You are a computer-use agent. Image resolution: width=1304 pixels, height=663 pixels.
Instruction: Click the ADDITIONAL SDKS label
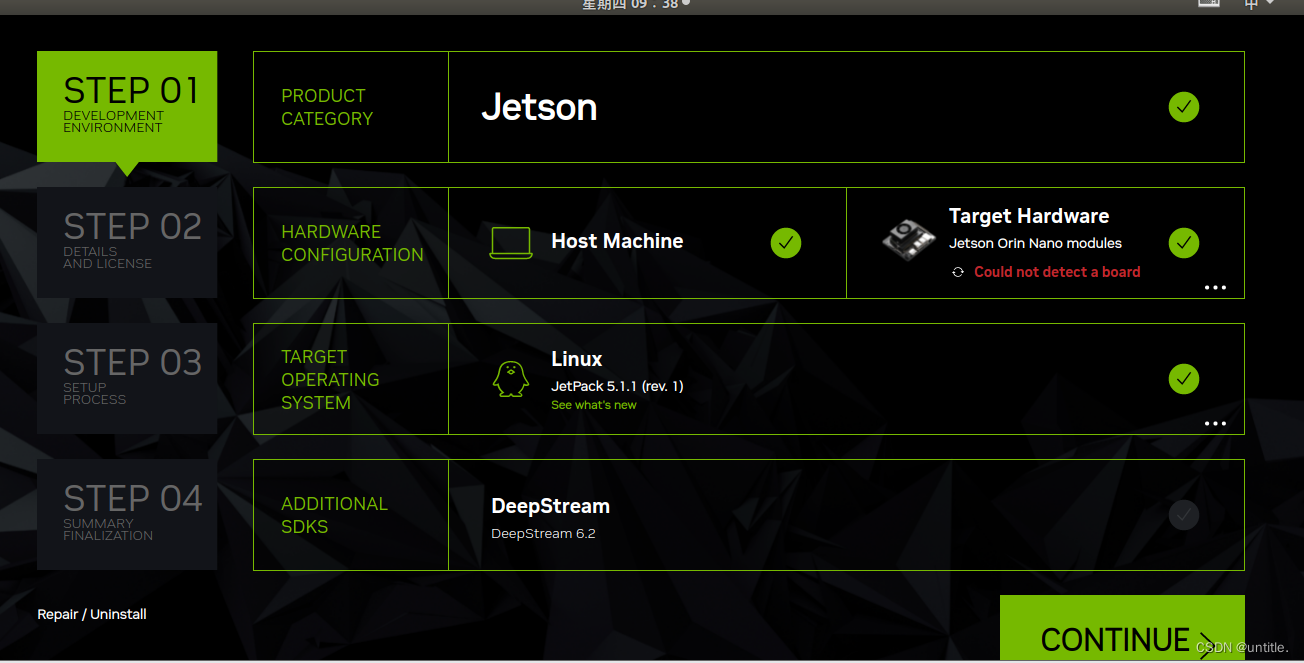click(334, 515)
